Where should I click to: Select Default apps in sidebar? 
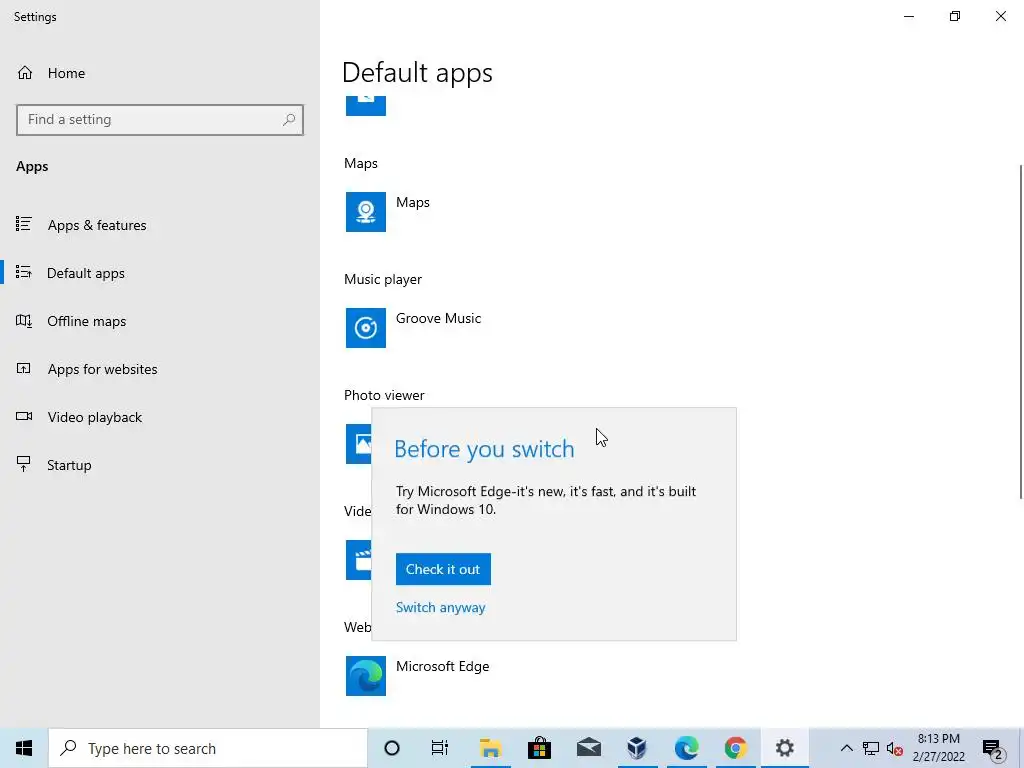[86, 273]
